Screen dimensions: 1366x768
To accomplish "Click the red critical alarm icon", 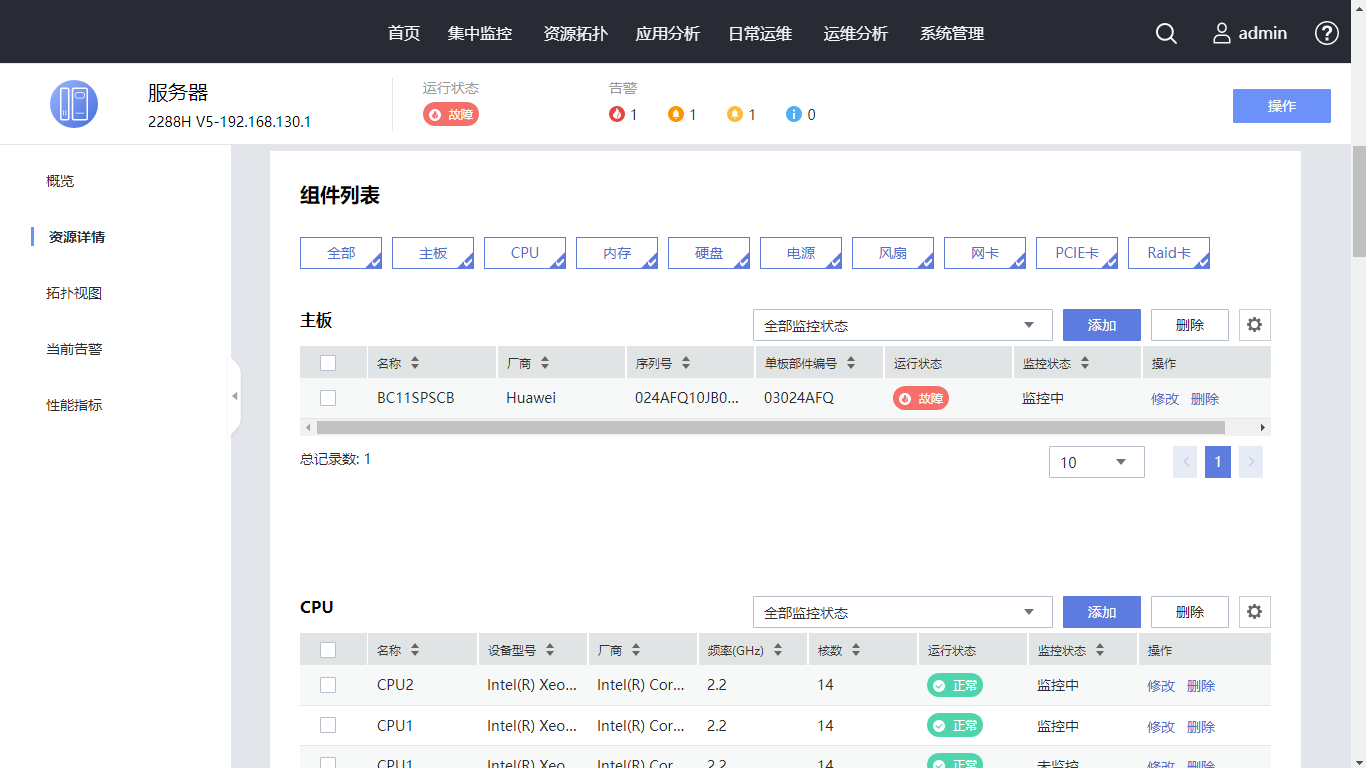I will (617, 115).
